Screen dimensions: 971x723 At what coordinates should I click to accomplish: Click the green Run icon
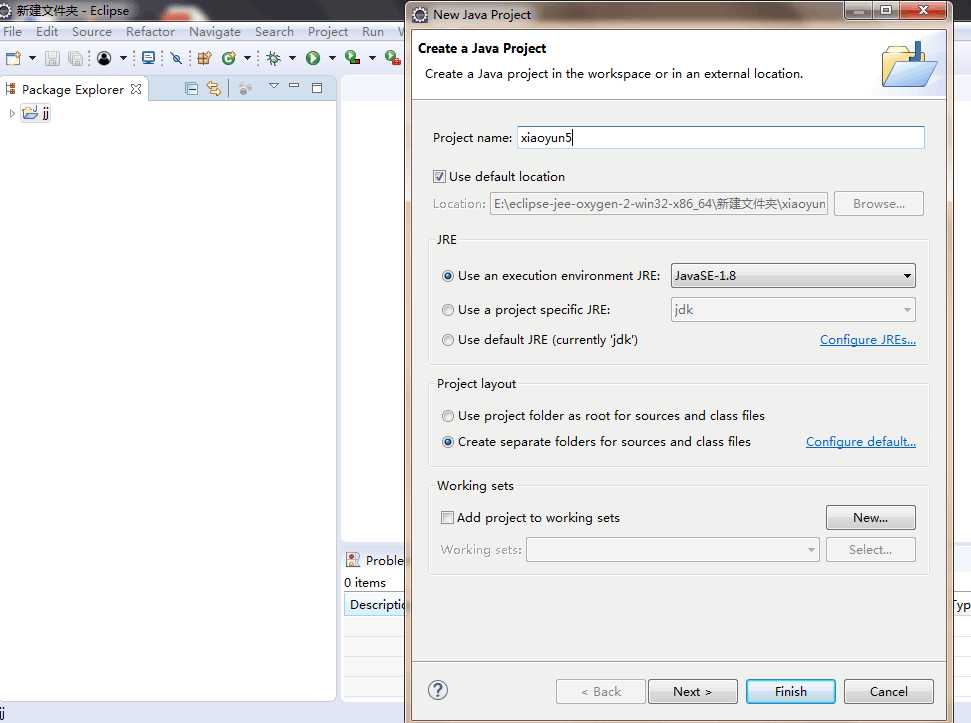(313, 58)
